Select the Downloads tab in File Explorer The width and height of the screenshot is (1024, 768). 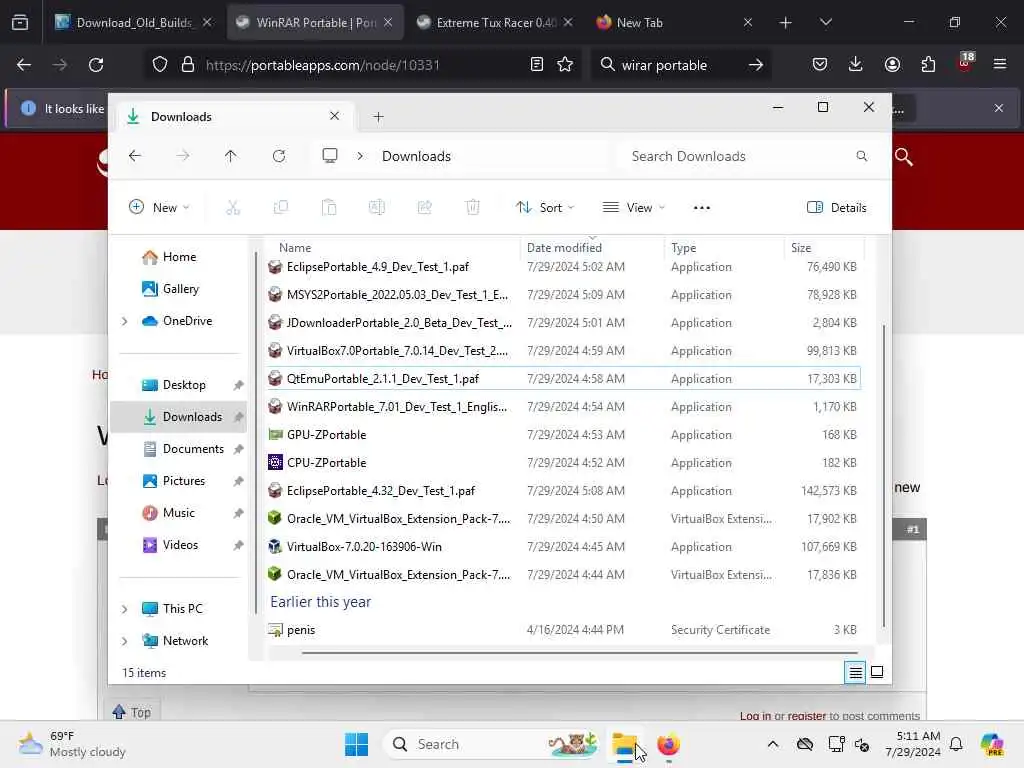(x=235, y=117)
